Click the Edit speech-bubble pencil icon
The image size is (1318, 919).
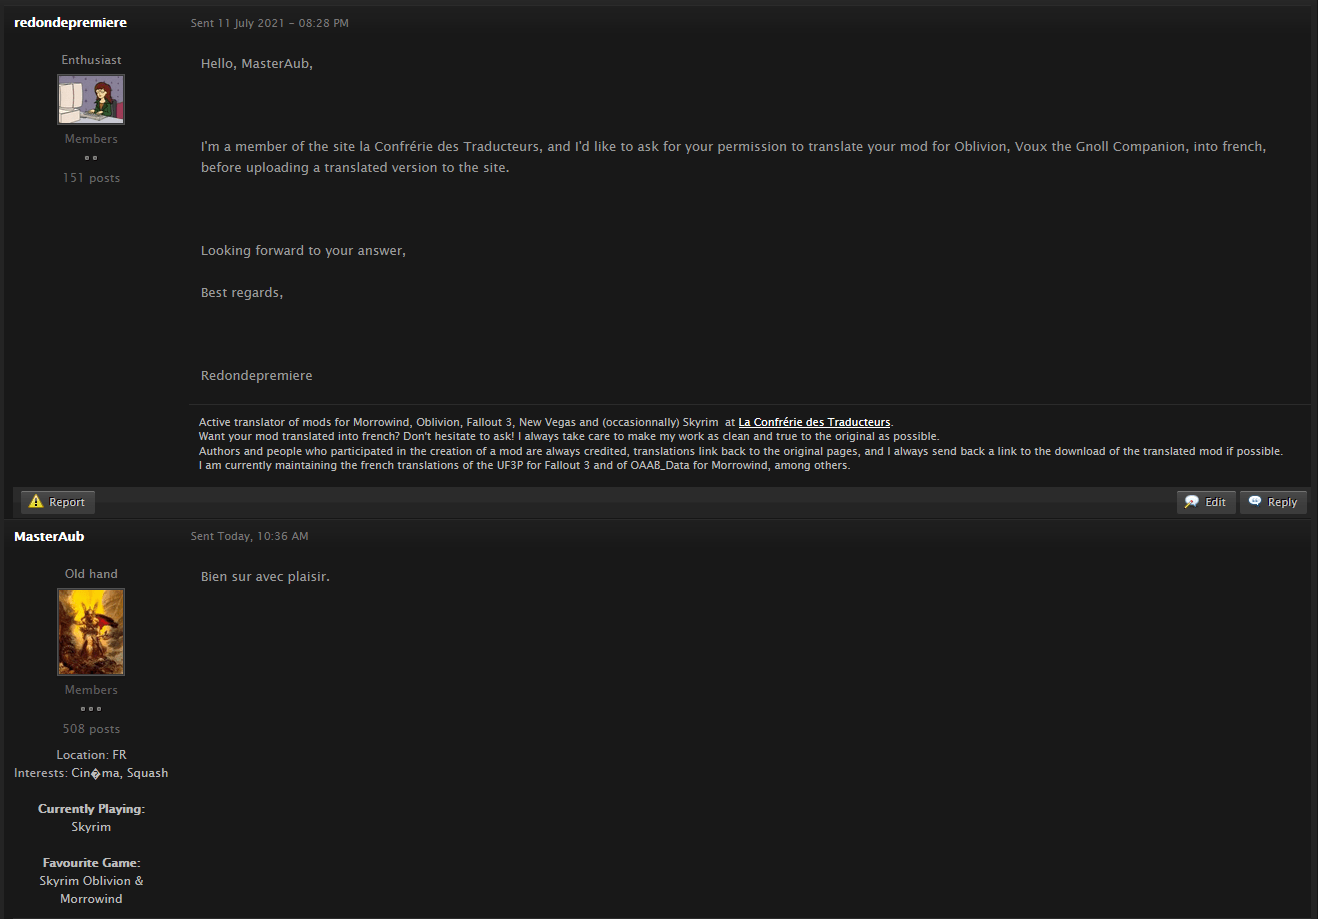[x=1192, y=502]
